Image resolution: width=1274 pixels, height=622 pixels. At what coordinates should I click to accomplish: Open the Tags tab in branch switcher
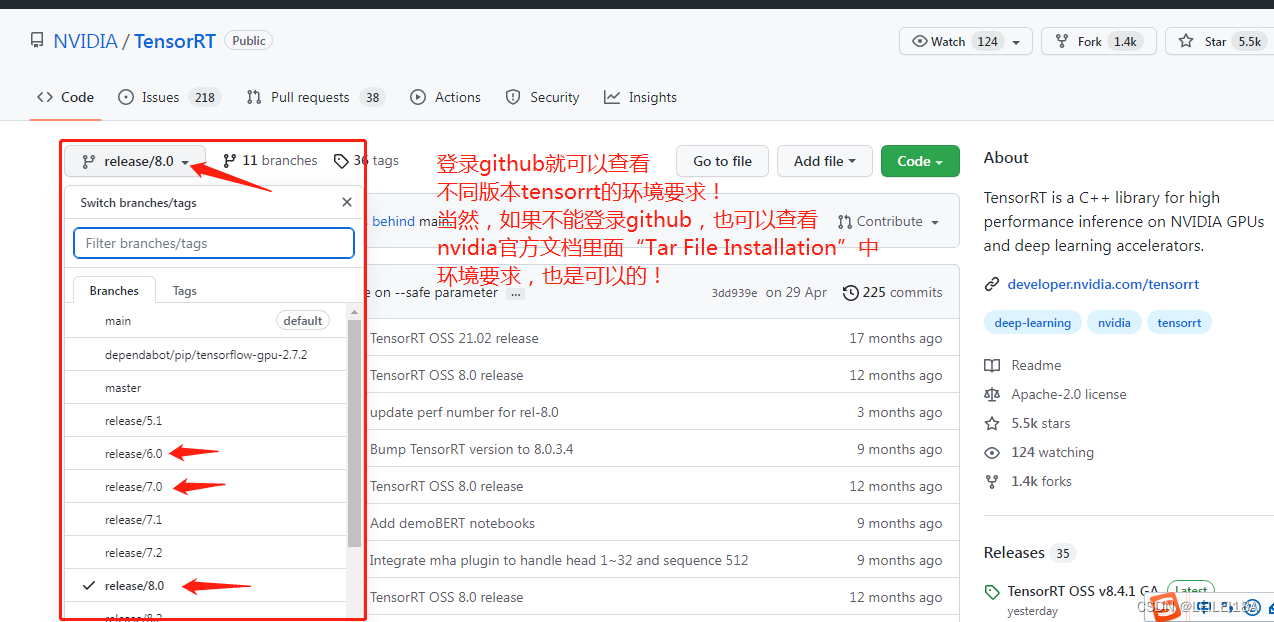[184, 290]
